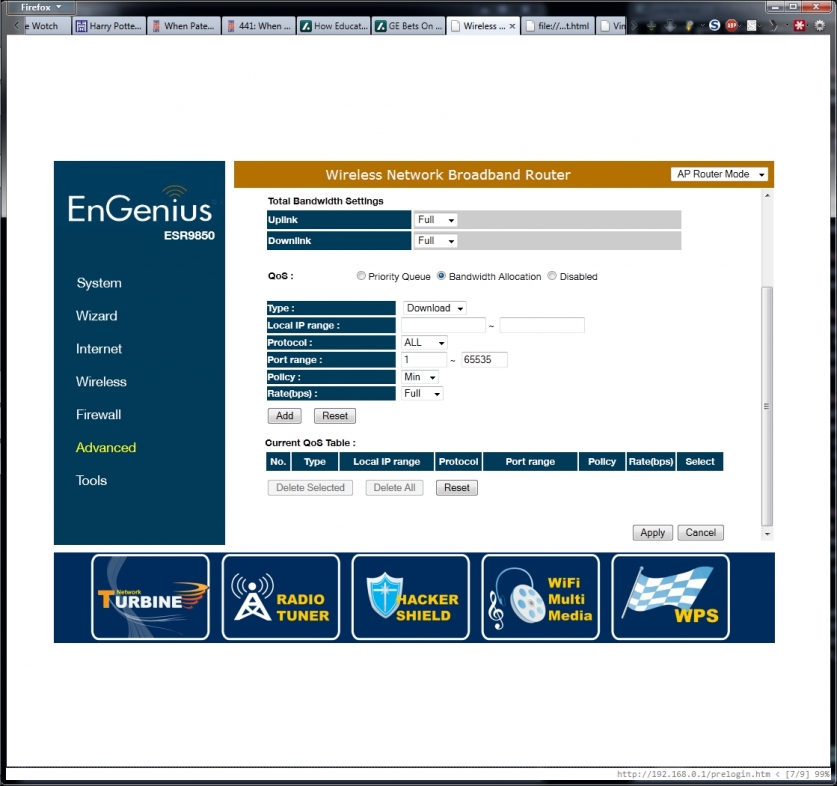This screenshot has height=786, width=837.
Task: Click the AdBlock Plus toolbar icon
Action: tap(732, 25)
